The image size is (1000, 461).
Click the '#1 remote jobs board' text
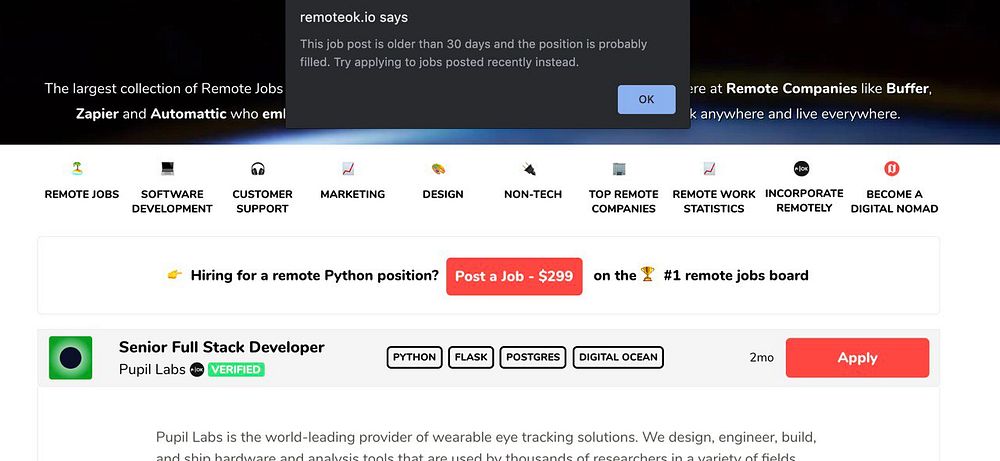coord(736,275)
